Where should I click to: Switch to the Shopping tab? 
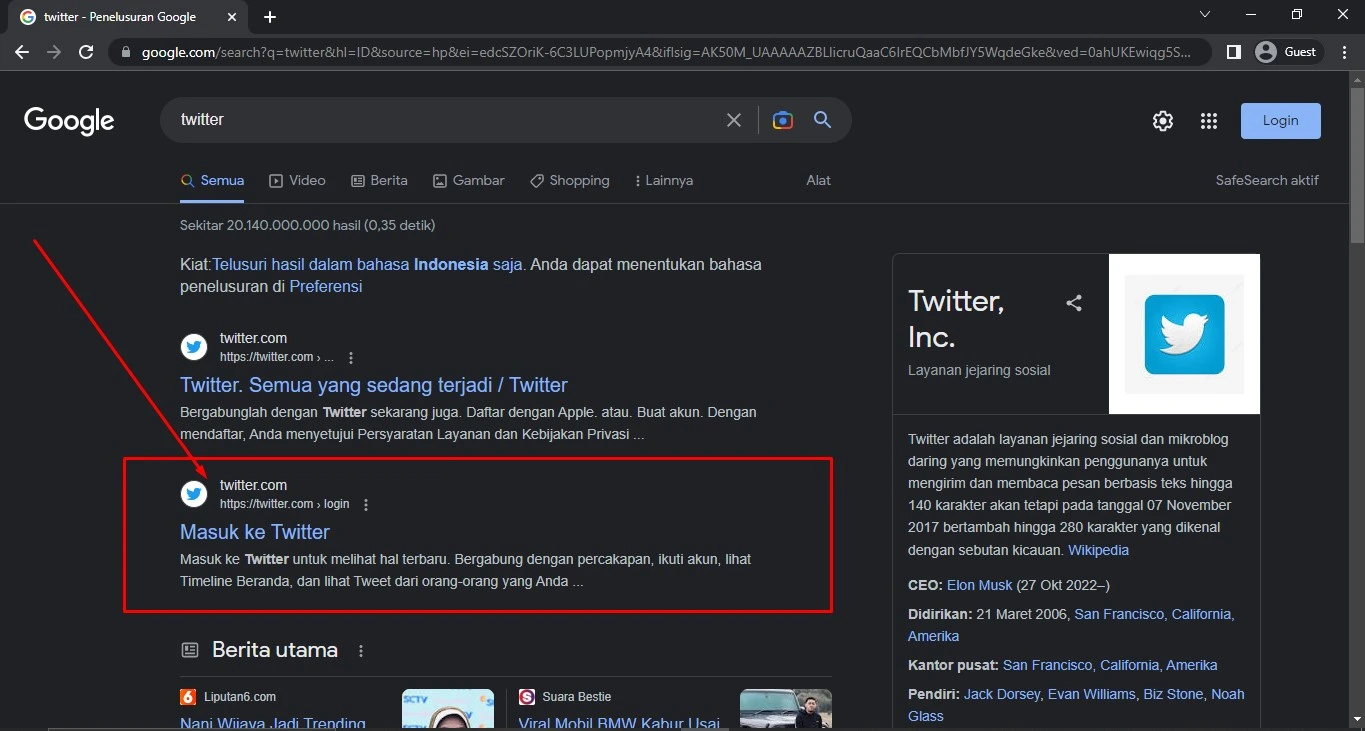[569, 181]
